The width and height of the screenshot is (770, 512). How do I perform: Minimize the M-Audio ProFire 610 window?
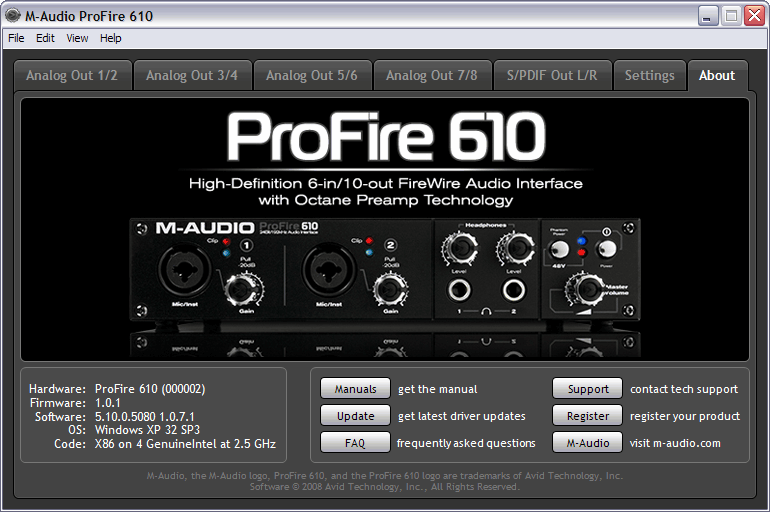[x=708, y=16]
